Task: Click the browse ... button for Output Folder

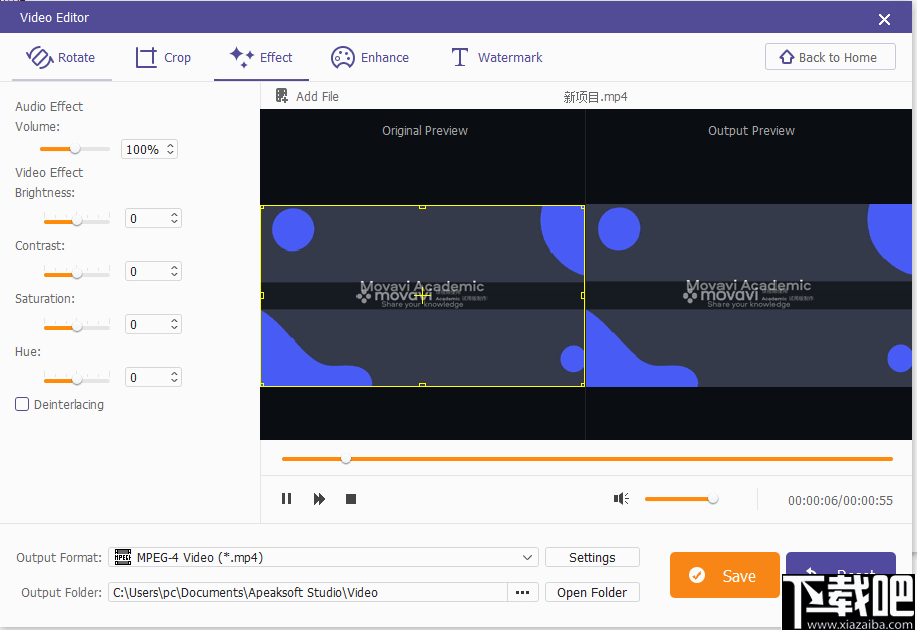Action: [x=522, y=592]
